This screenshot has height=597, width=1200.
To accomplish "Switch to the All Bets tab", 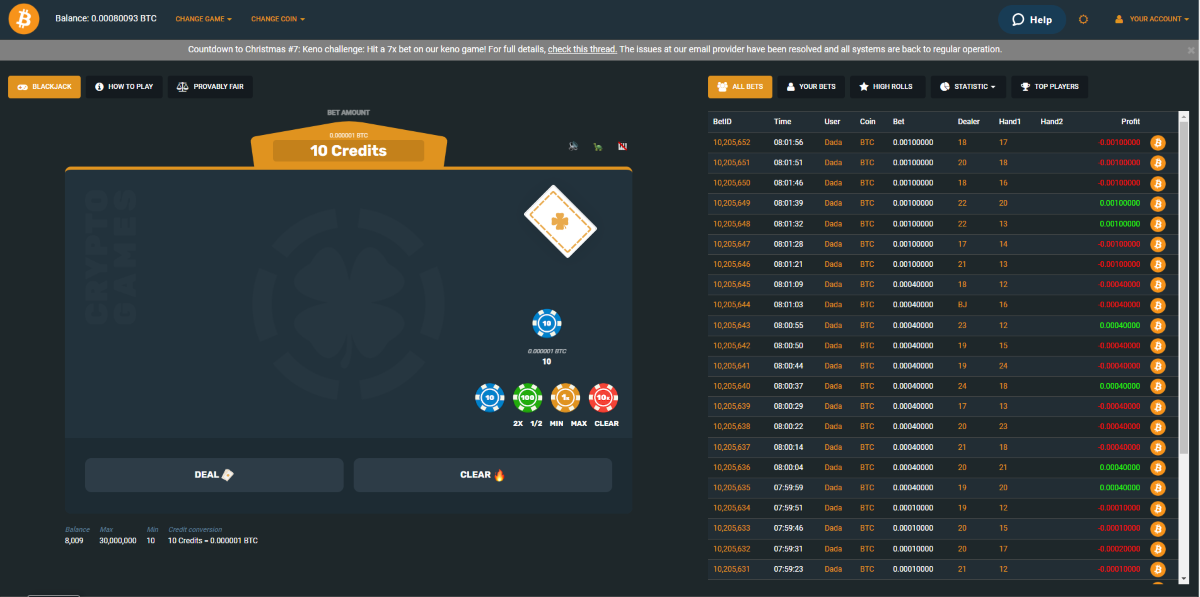I will [x=740, y=87].
